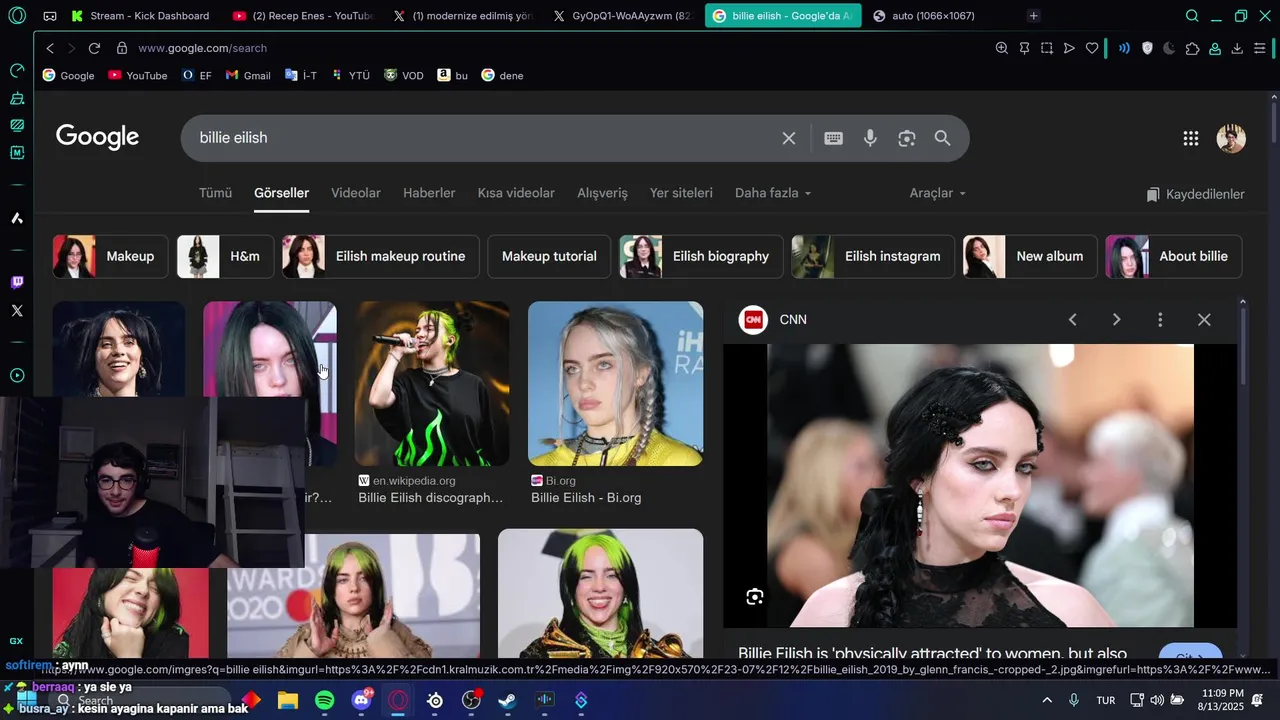The height and width of the screenshot is (720, 1280).
Task: Open the YouTube bookmark
Action: click(138, 75)
